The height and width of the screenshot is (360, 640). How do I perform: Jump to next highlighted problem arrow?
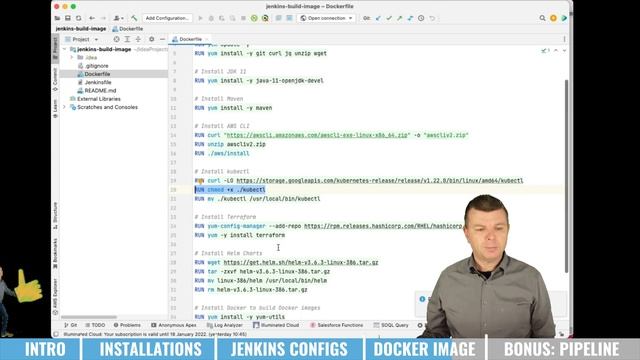(x=564, y=51)
